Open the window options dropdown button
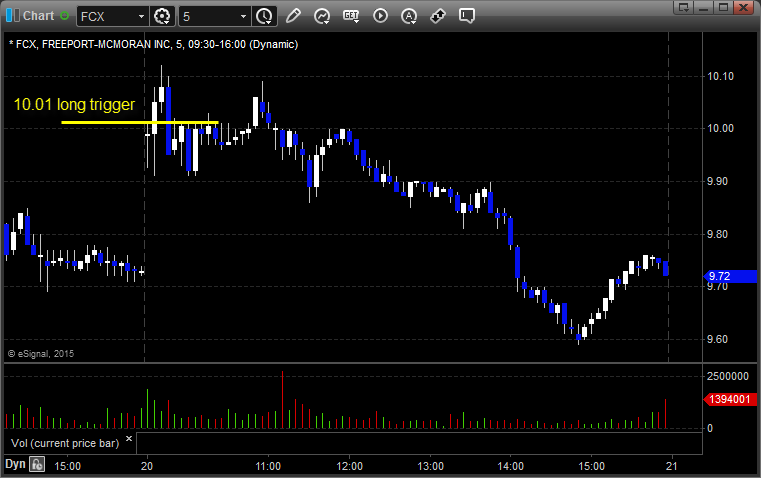Screen dimensions: 761x478 click(x=684, y=7)
